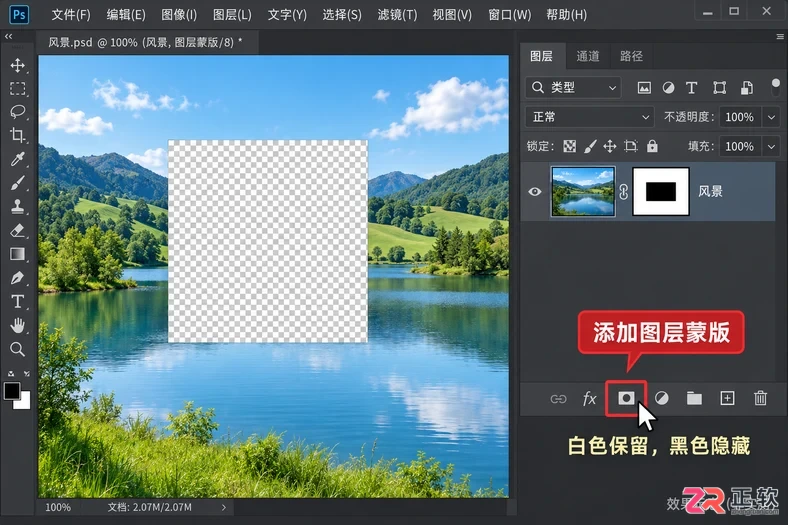
Task: Select the Zoom tool
Action: (18, 349)
